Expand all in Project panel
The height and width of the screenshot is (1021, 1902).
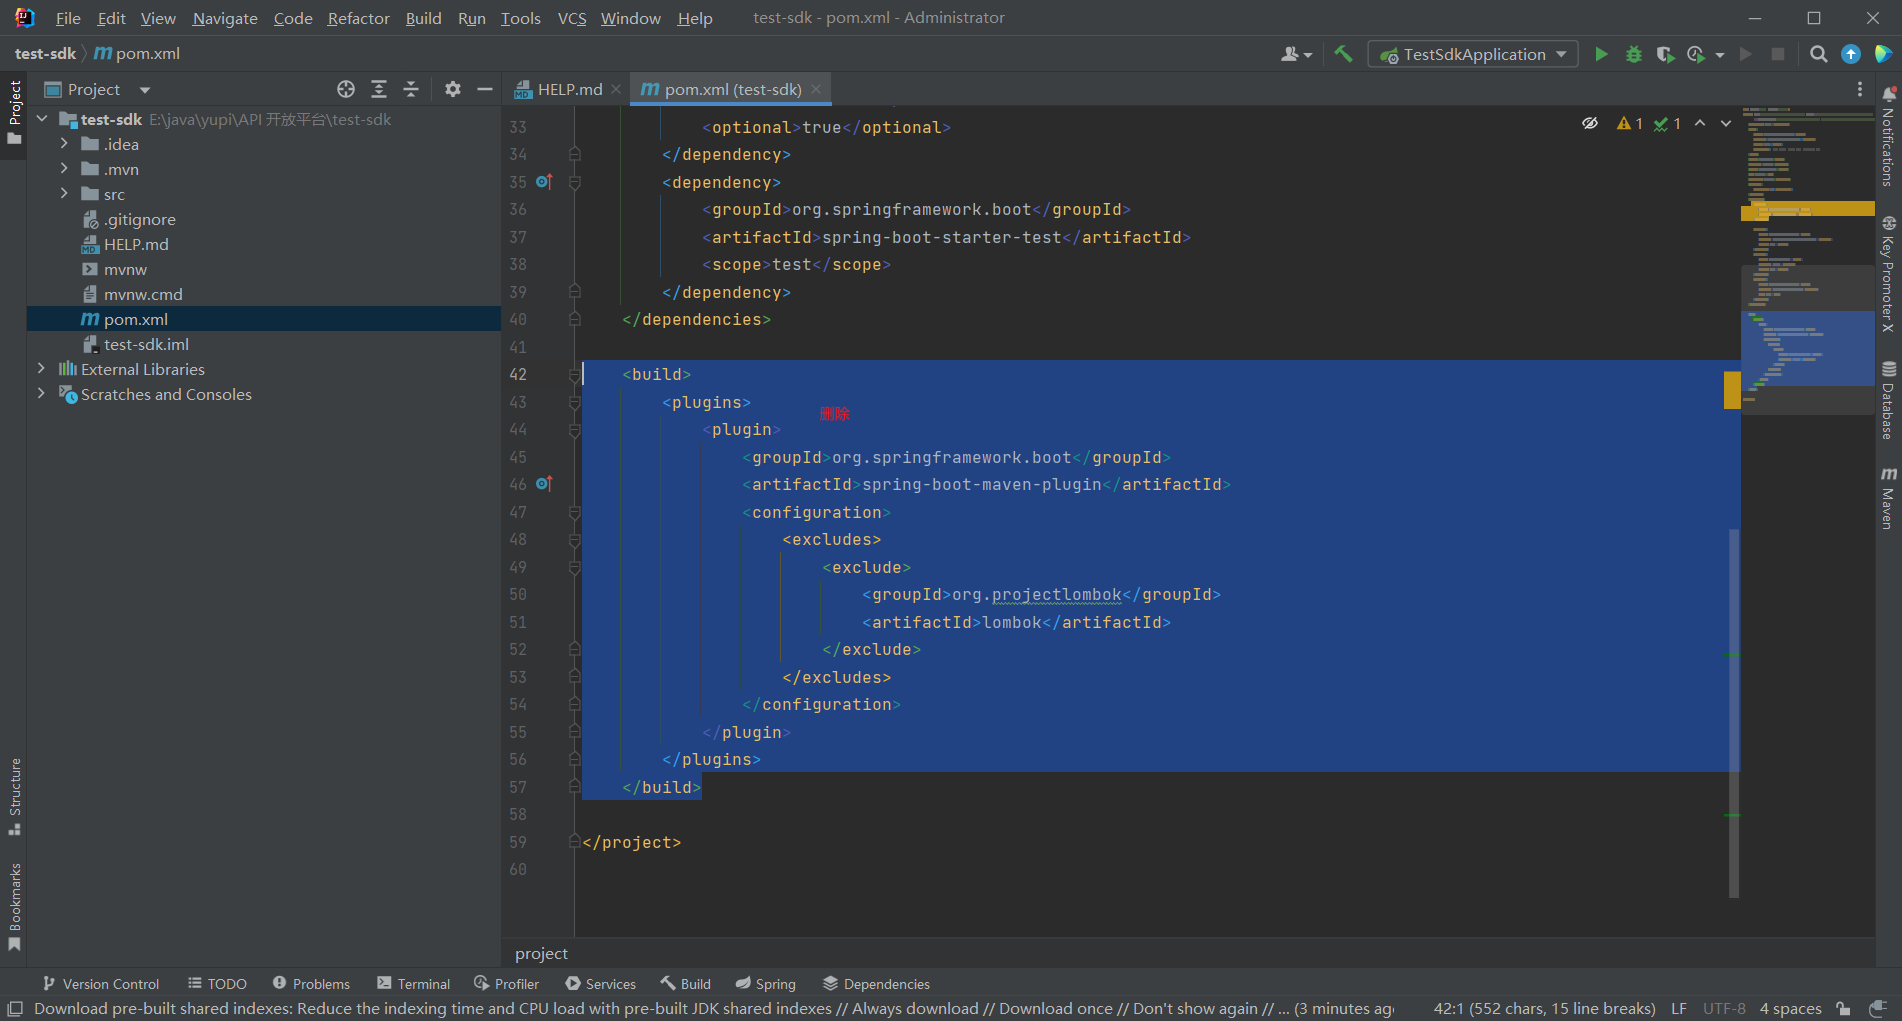pyautogui.click(x=379, y=89)
